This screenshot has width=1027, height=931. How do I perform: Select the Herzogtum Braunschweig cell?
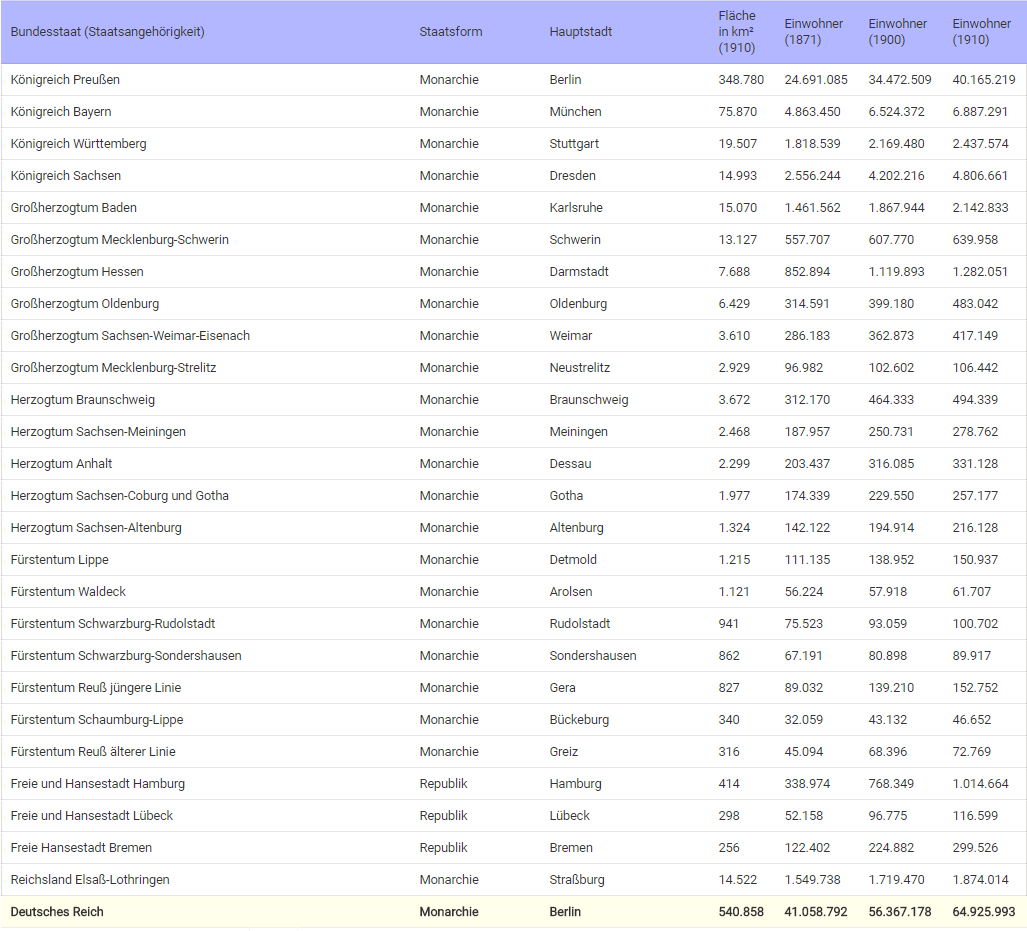83,400
